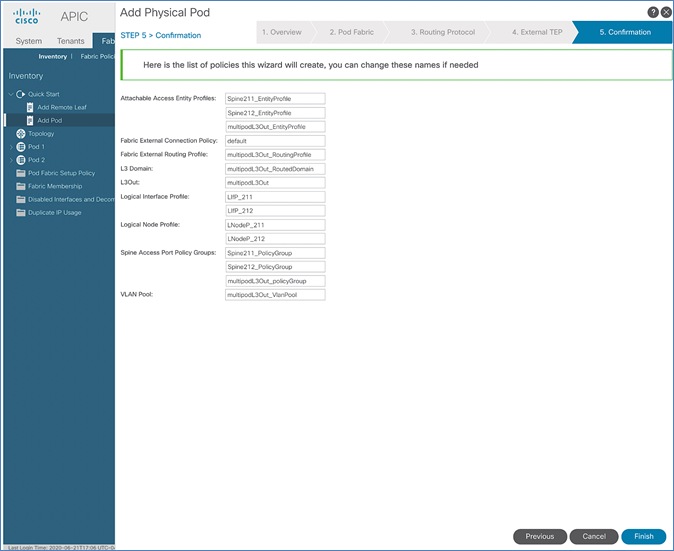Click the Pod 2 globe icon
The width and height of the screenshot is (674, 551).
[21, 160]
